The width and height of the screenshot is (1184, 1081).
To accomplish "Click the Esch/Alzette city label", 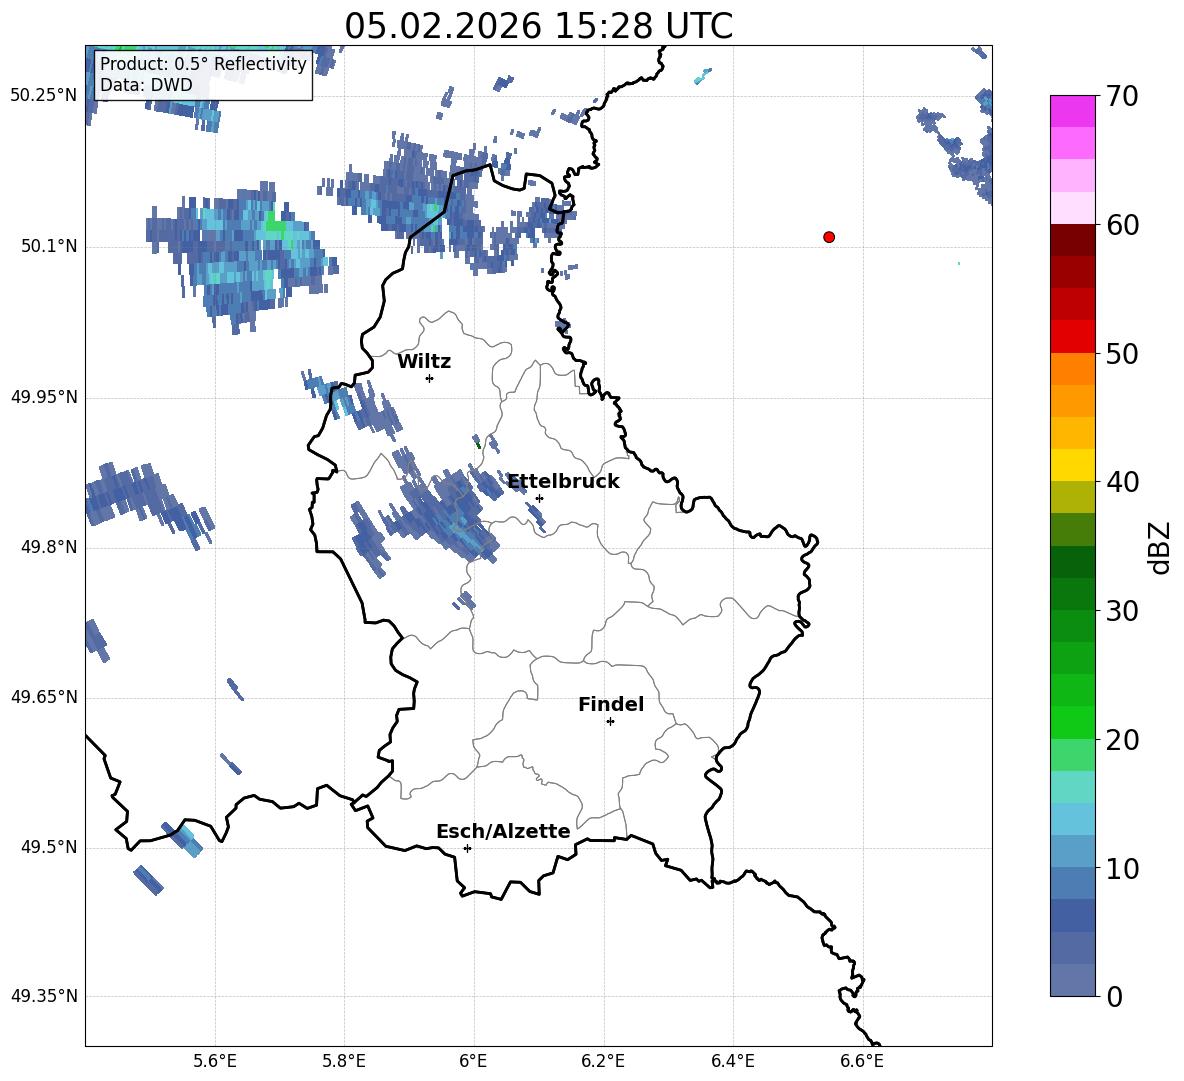I will click(503, 831).
